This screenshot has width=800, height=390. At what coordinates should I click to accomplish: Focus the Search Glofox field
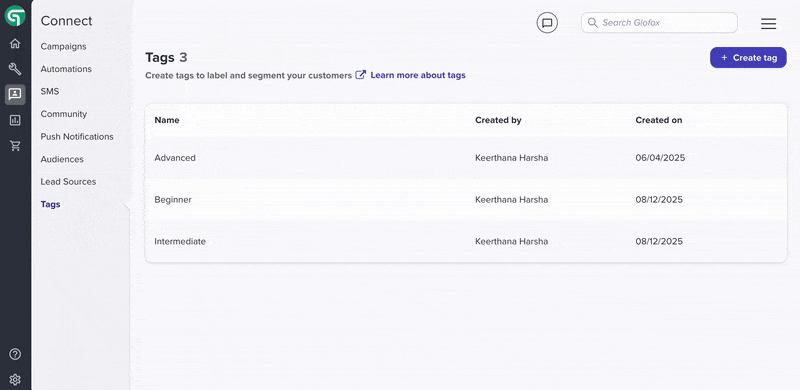tap(659, 22)
